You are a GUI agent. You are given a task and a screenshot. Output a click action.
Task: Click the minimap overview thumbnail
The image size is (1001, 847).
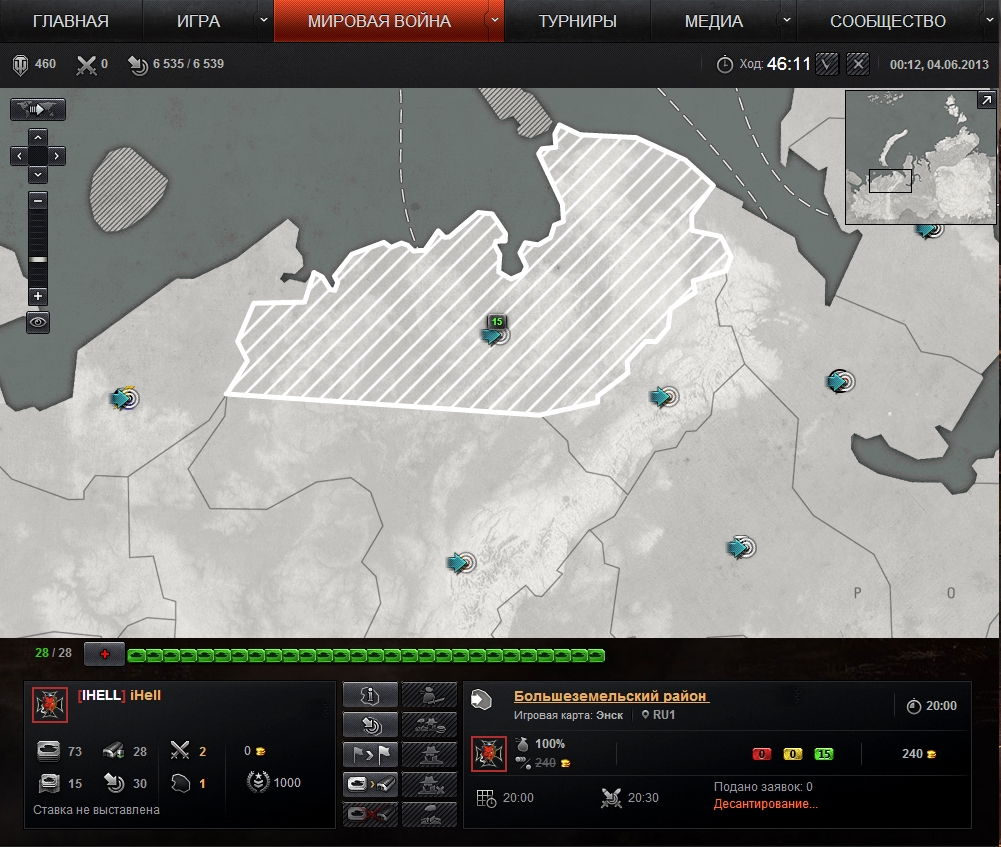coord(920,157)
